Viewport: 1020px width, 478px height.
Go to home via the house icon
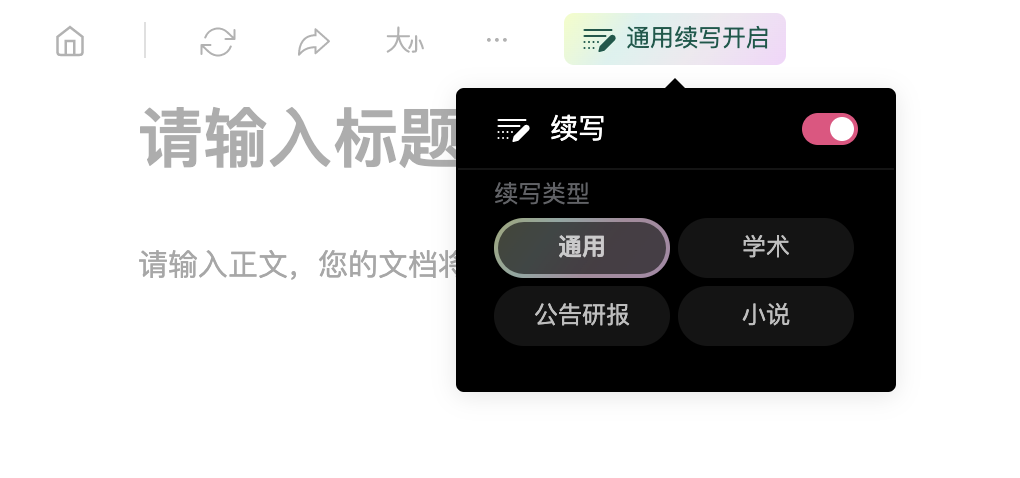(x=70, y=41)
